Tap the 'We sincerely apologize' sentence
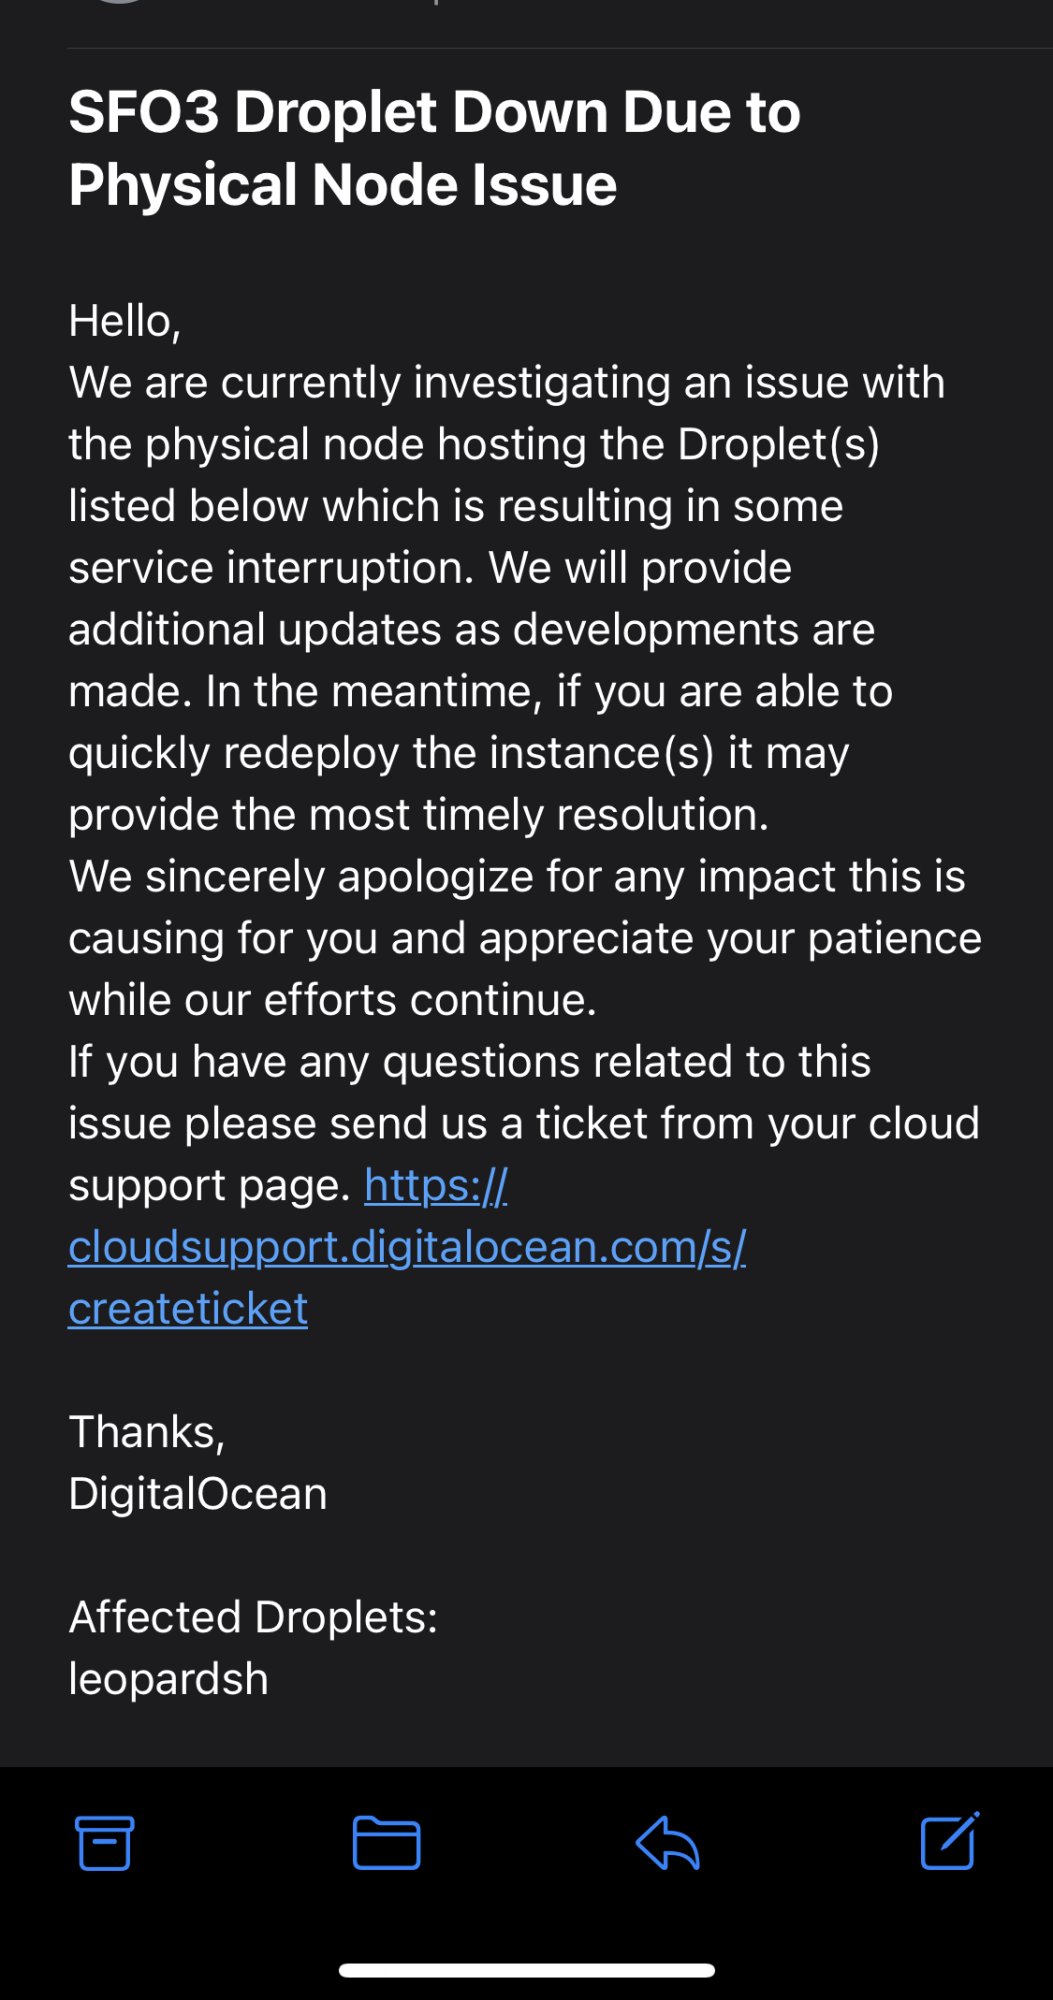Screen dimensions: 1053x2000 click(x=525, y=938)
